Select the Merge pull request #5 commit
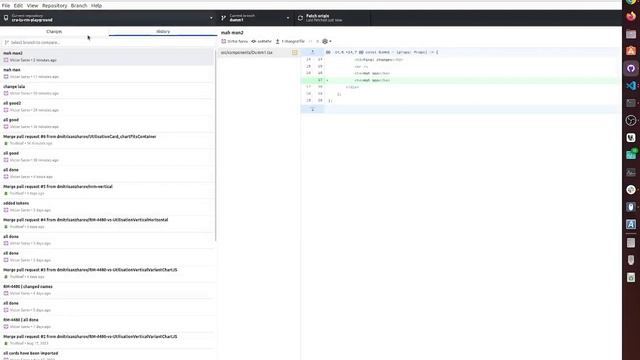 (107, 190)
